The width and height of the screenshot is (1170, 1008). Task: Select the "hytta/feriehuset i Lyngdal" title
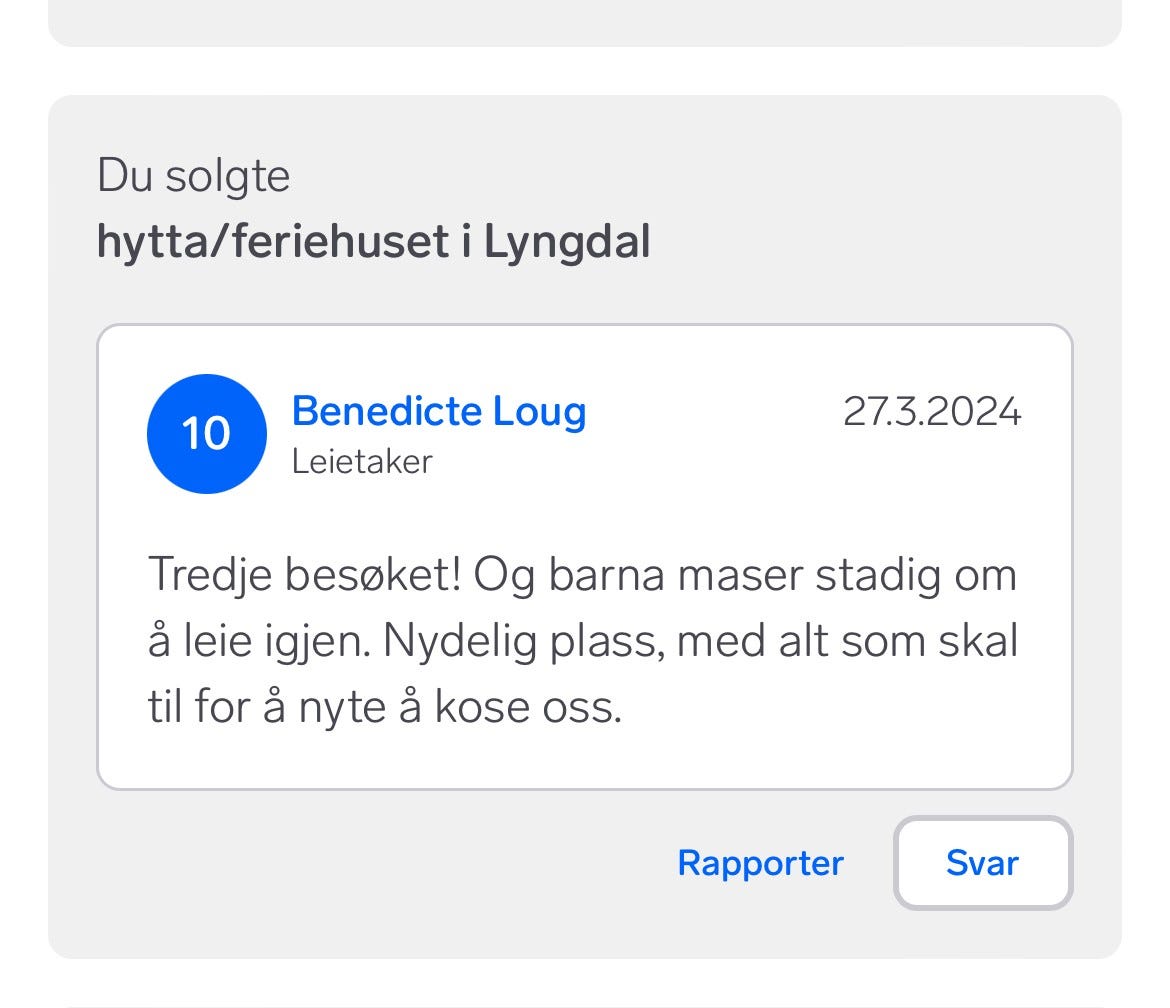point(373,242)
